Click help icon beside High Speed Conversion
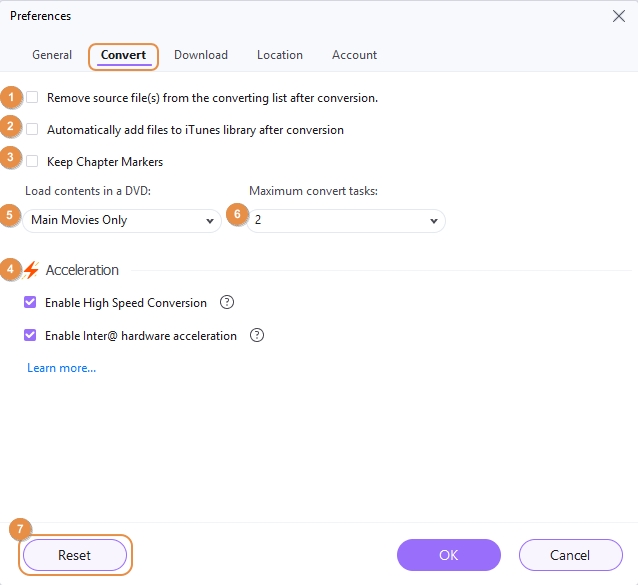Screen dimensions: 638x585 (227, 303)
